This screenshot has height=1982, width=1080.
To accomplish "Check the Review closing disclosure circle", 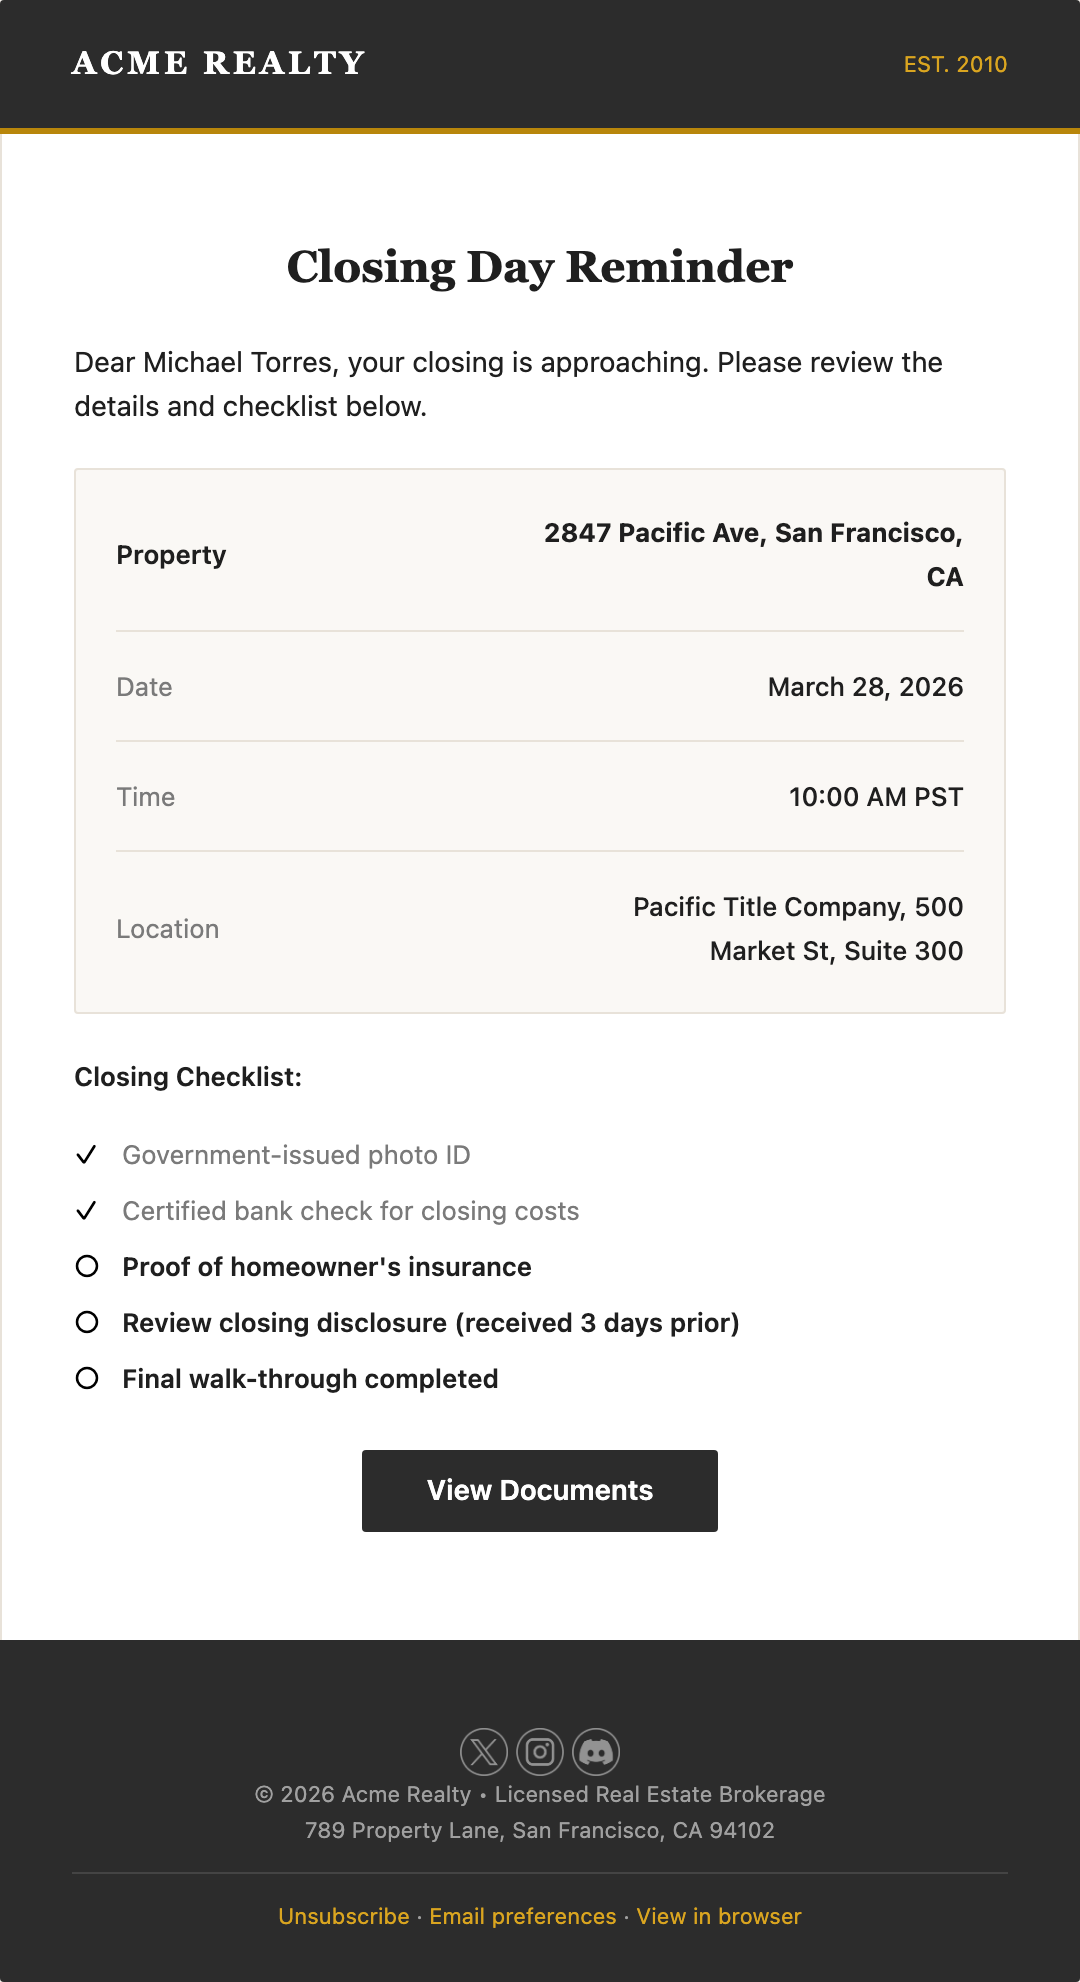I will (87, 1323).
